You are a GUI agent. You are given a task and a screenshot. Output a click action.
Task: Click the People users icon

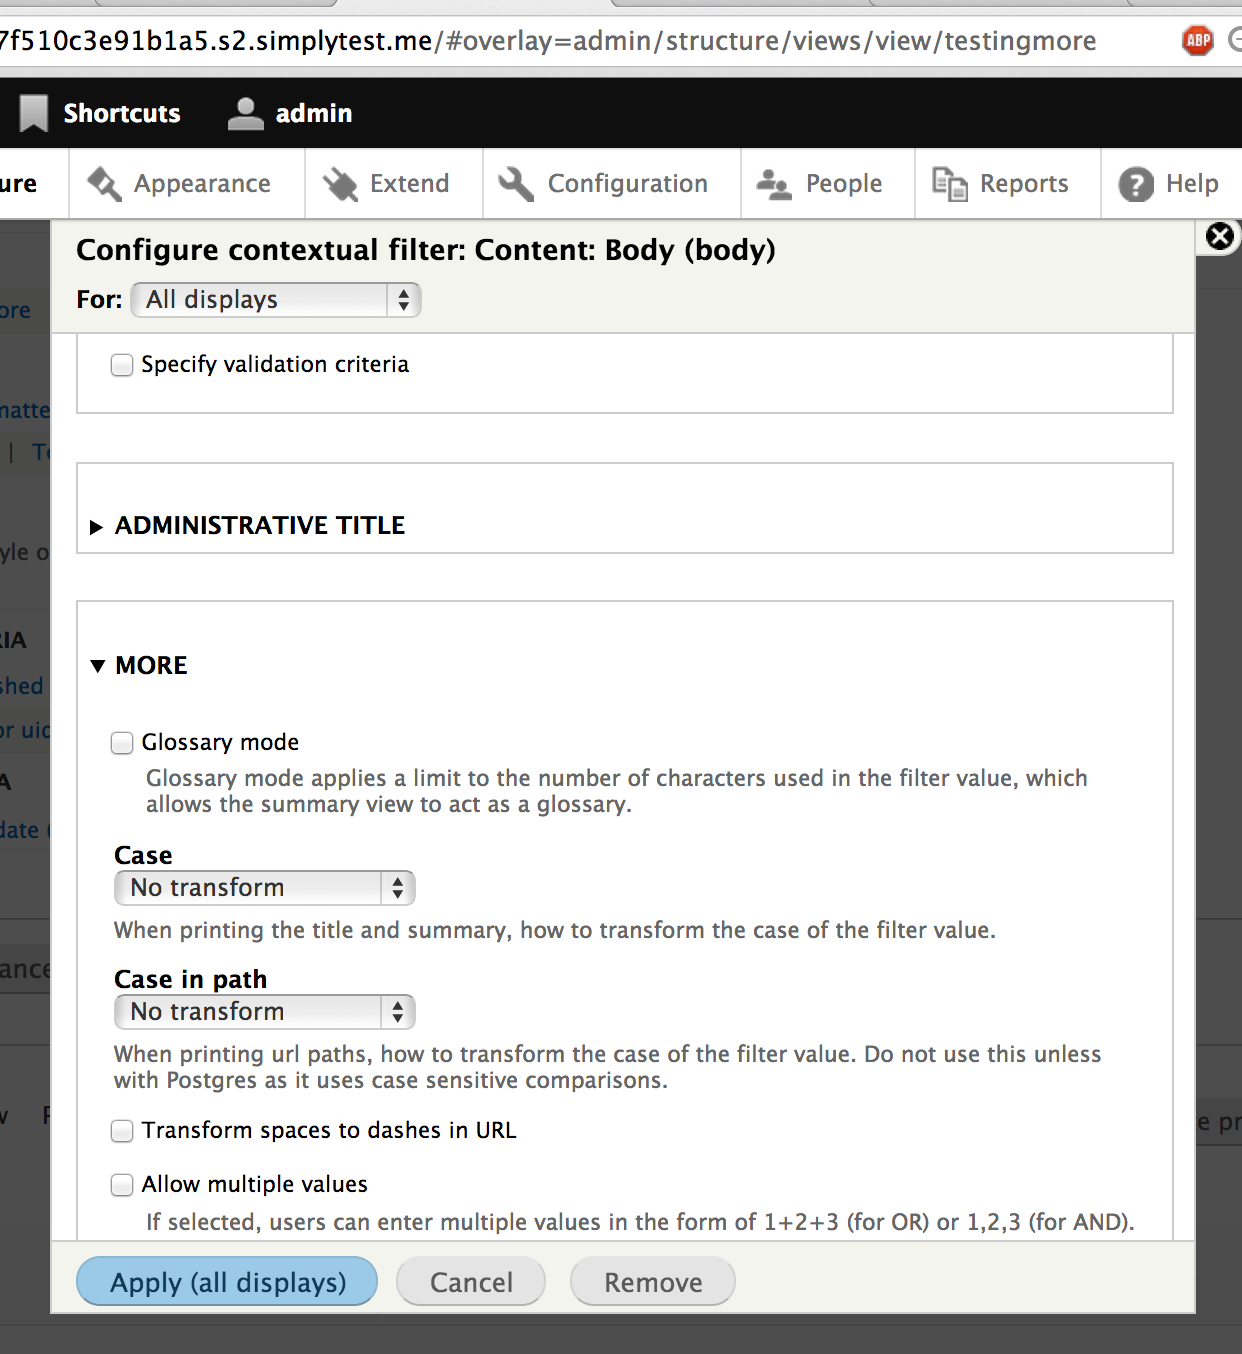(x=774, y=184)
